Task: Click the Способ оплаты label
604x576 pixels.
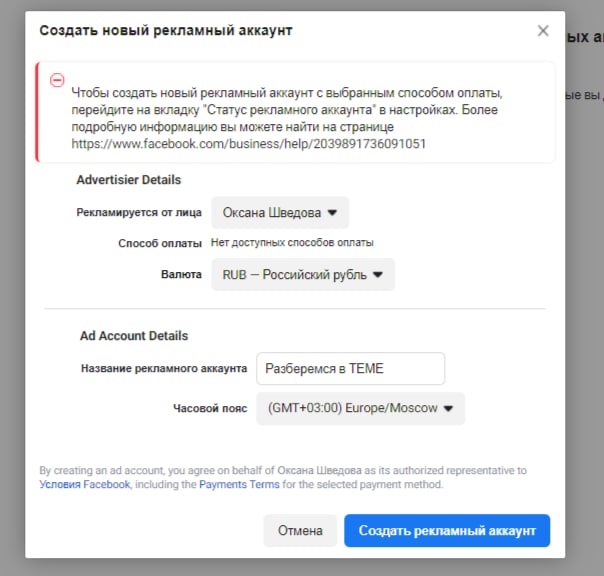Action: pyautogui.click(x=160, y=243)
